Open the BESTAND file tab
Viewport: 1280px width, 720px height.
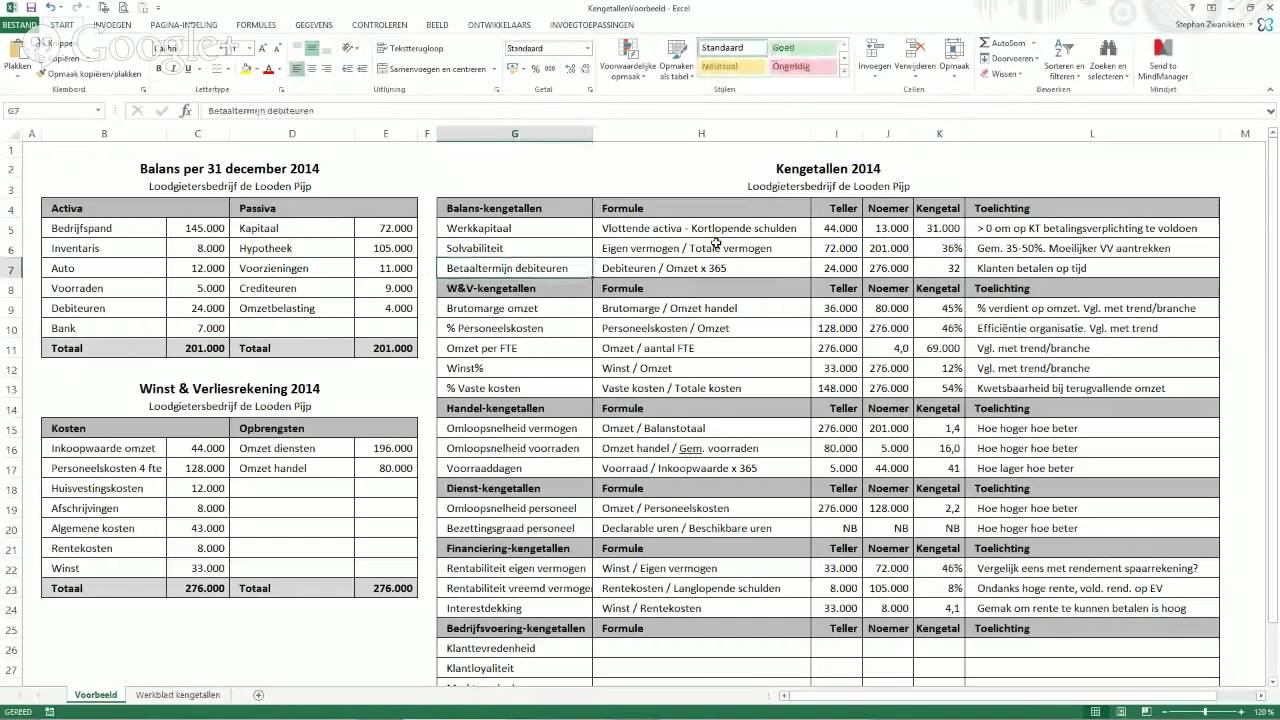(x=20, y=24)
